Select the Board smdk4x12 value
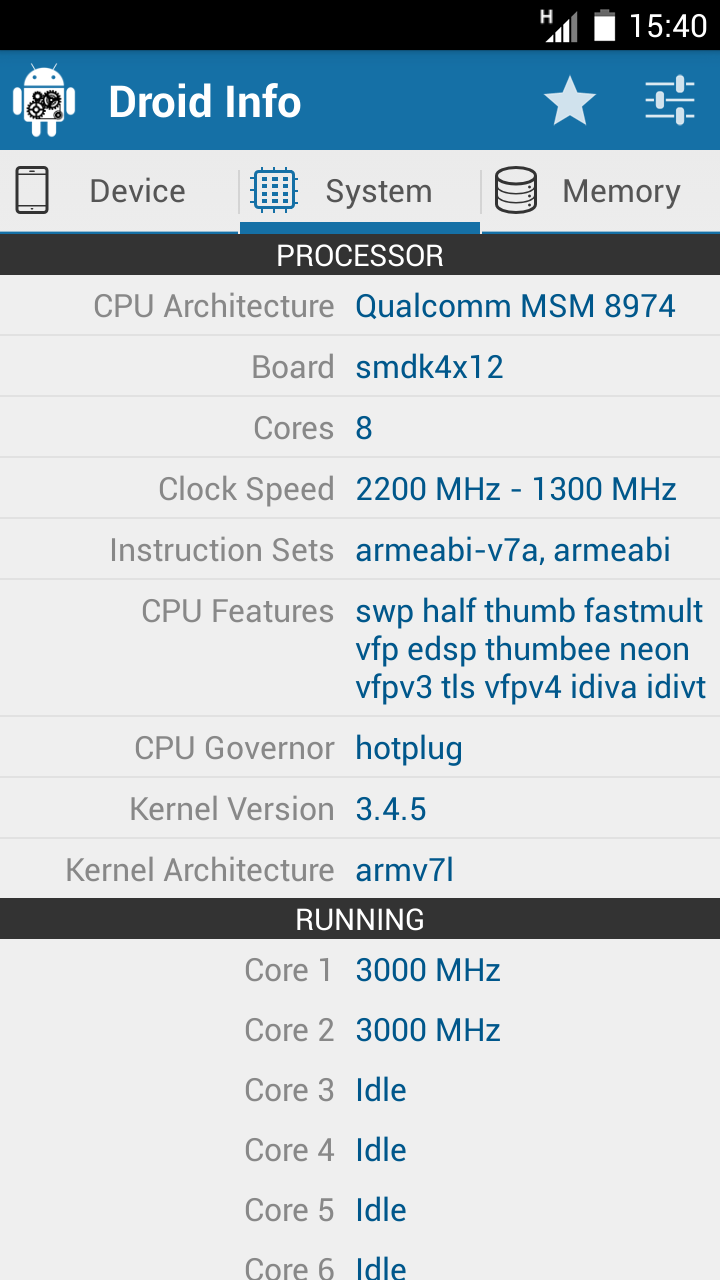The image size is (720, 1280). coord(429,367)
